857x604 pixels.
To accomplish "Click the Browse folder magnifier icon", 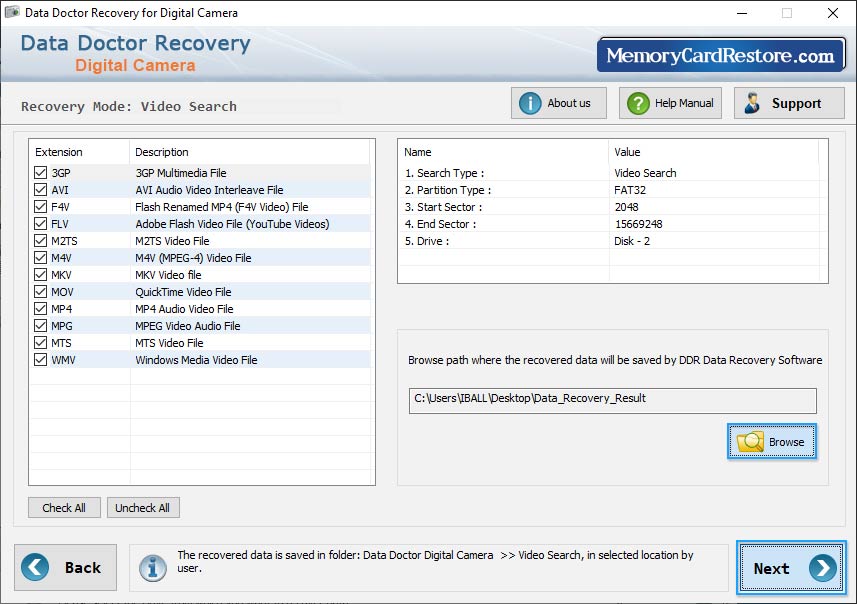I will pos(750,442).
